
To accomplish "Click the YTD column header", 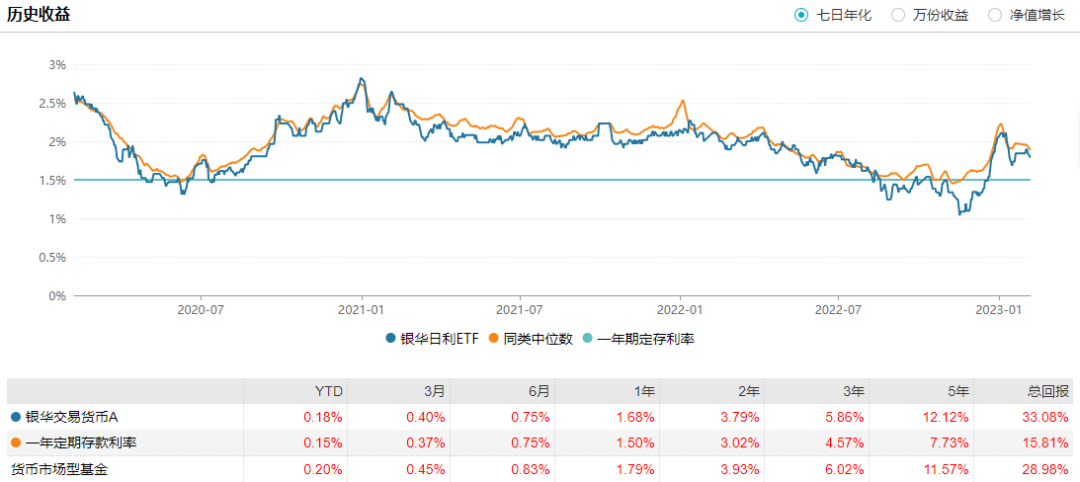I will [x=329, y=391].
